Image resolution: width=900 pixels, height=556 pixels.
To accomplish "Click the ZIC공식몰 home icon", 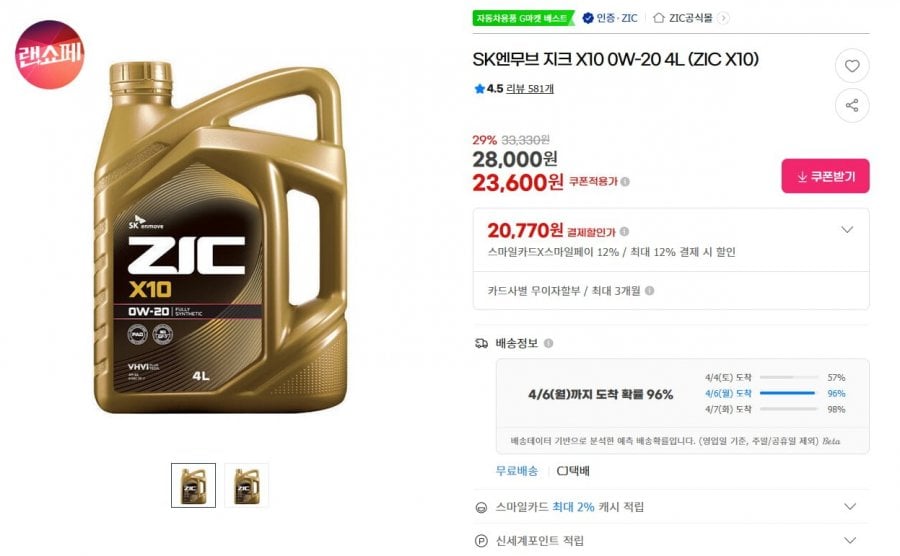I will (x=659, y=17).
